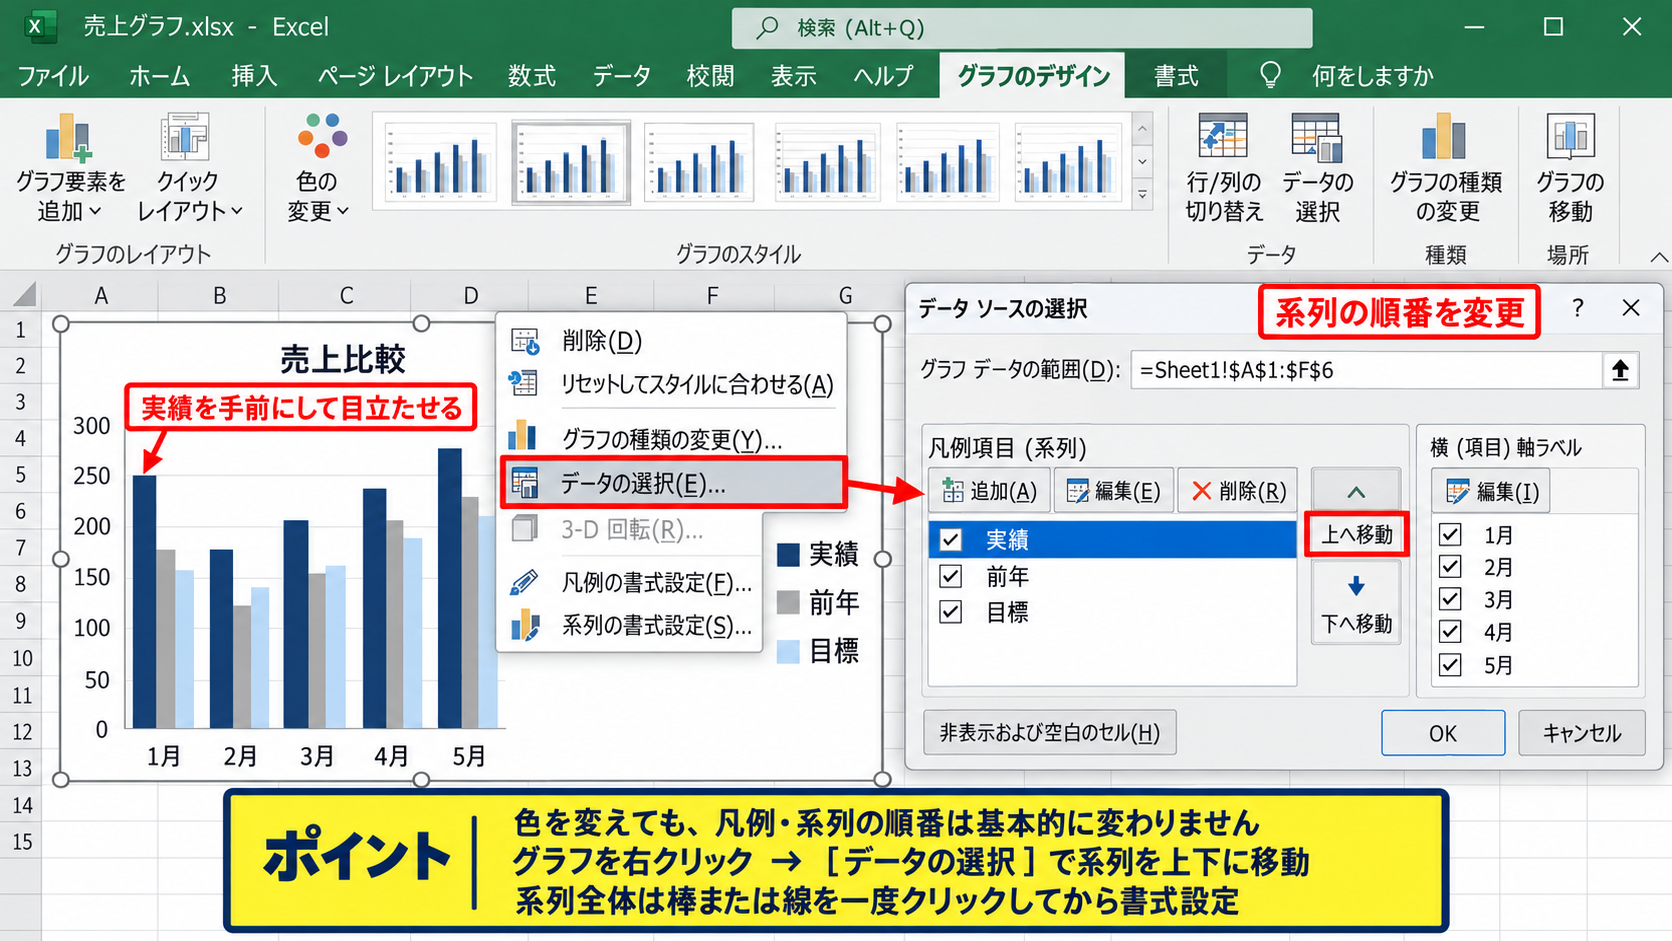
Task: Click the range selector icon beside グラフ データの範囲
Action: 1620,370
